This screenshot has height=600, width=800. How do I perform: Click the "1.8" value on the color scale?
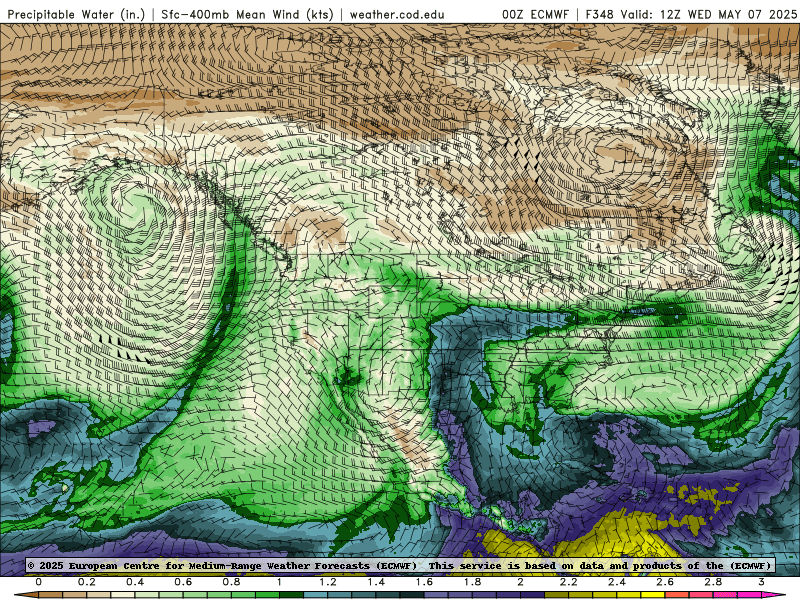click(x=472, y=582)
